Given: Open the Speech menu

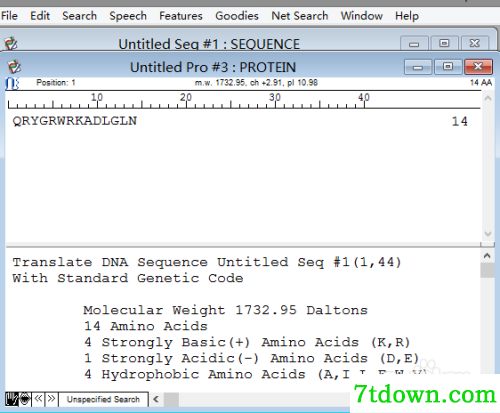Looking at the screenshot, I should (128, 16).
